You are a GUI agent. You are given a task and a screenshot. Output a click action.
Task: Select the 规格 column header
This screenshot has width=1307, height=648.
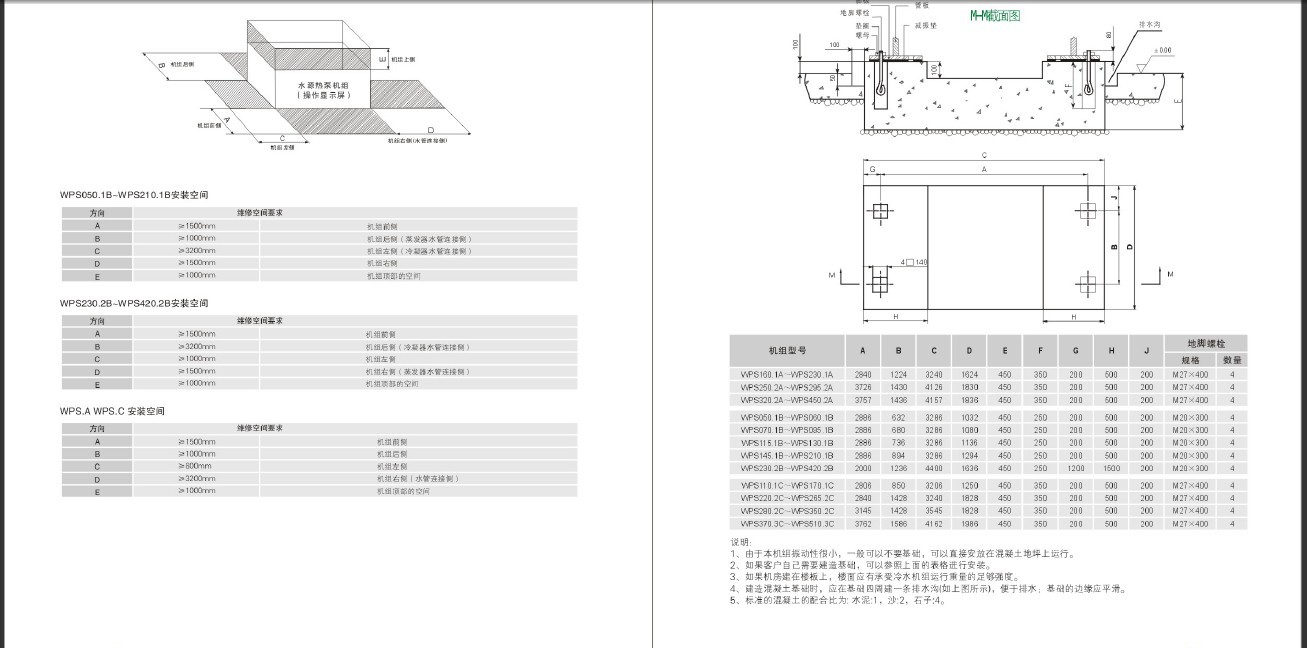coord(1190,360)
